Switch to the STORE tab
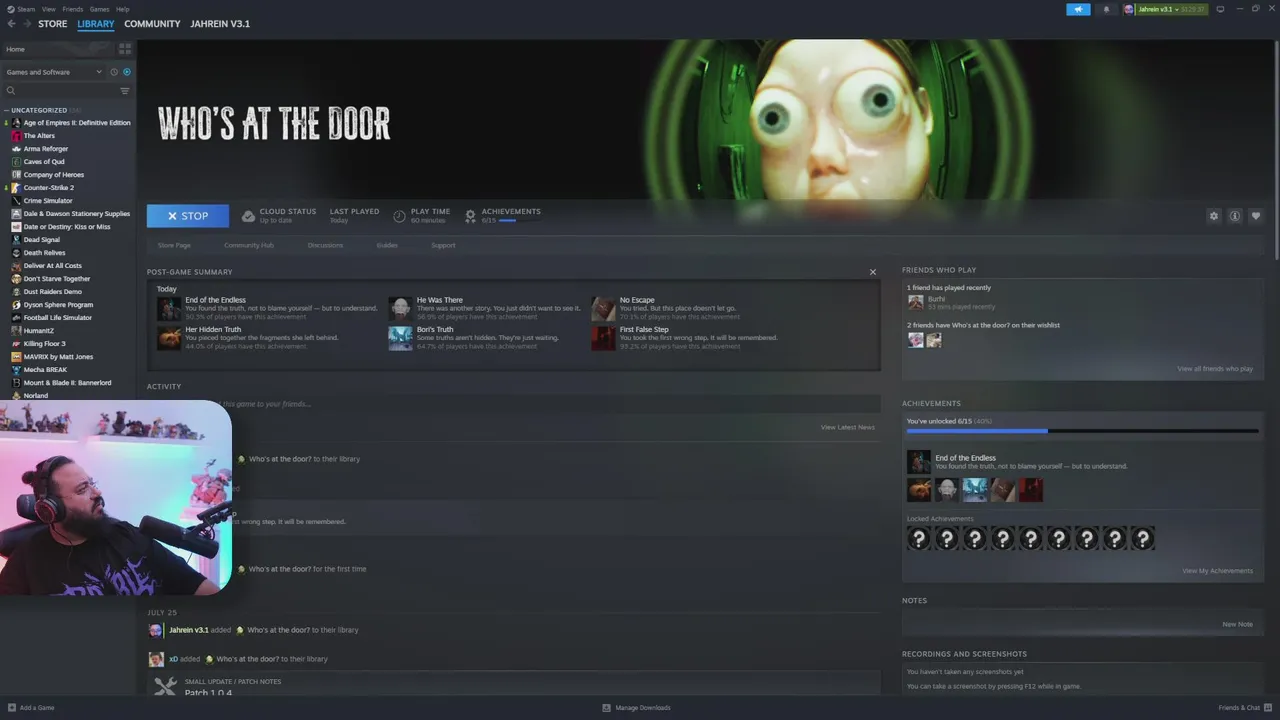The height and width of the screenshot is (720, 1280). (53, 24)
